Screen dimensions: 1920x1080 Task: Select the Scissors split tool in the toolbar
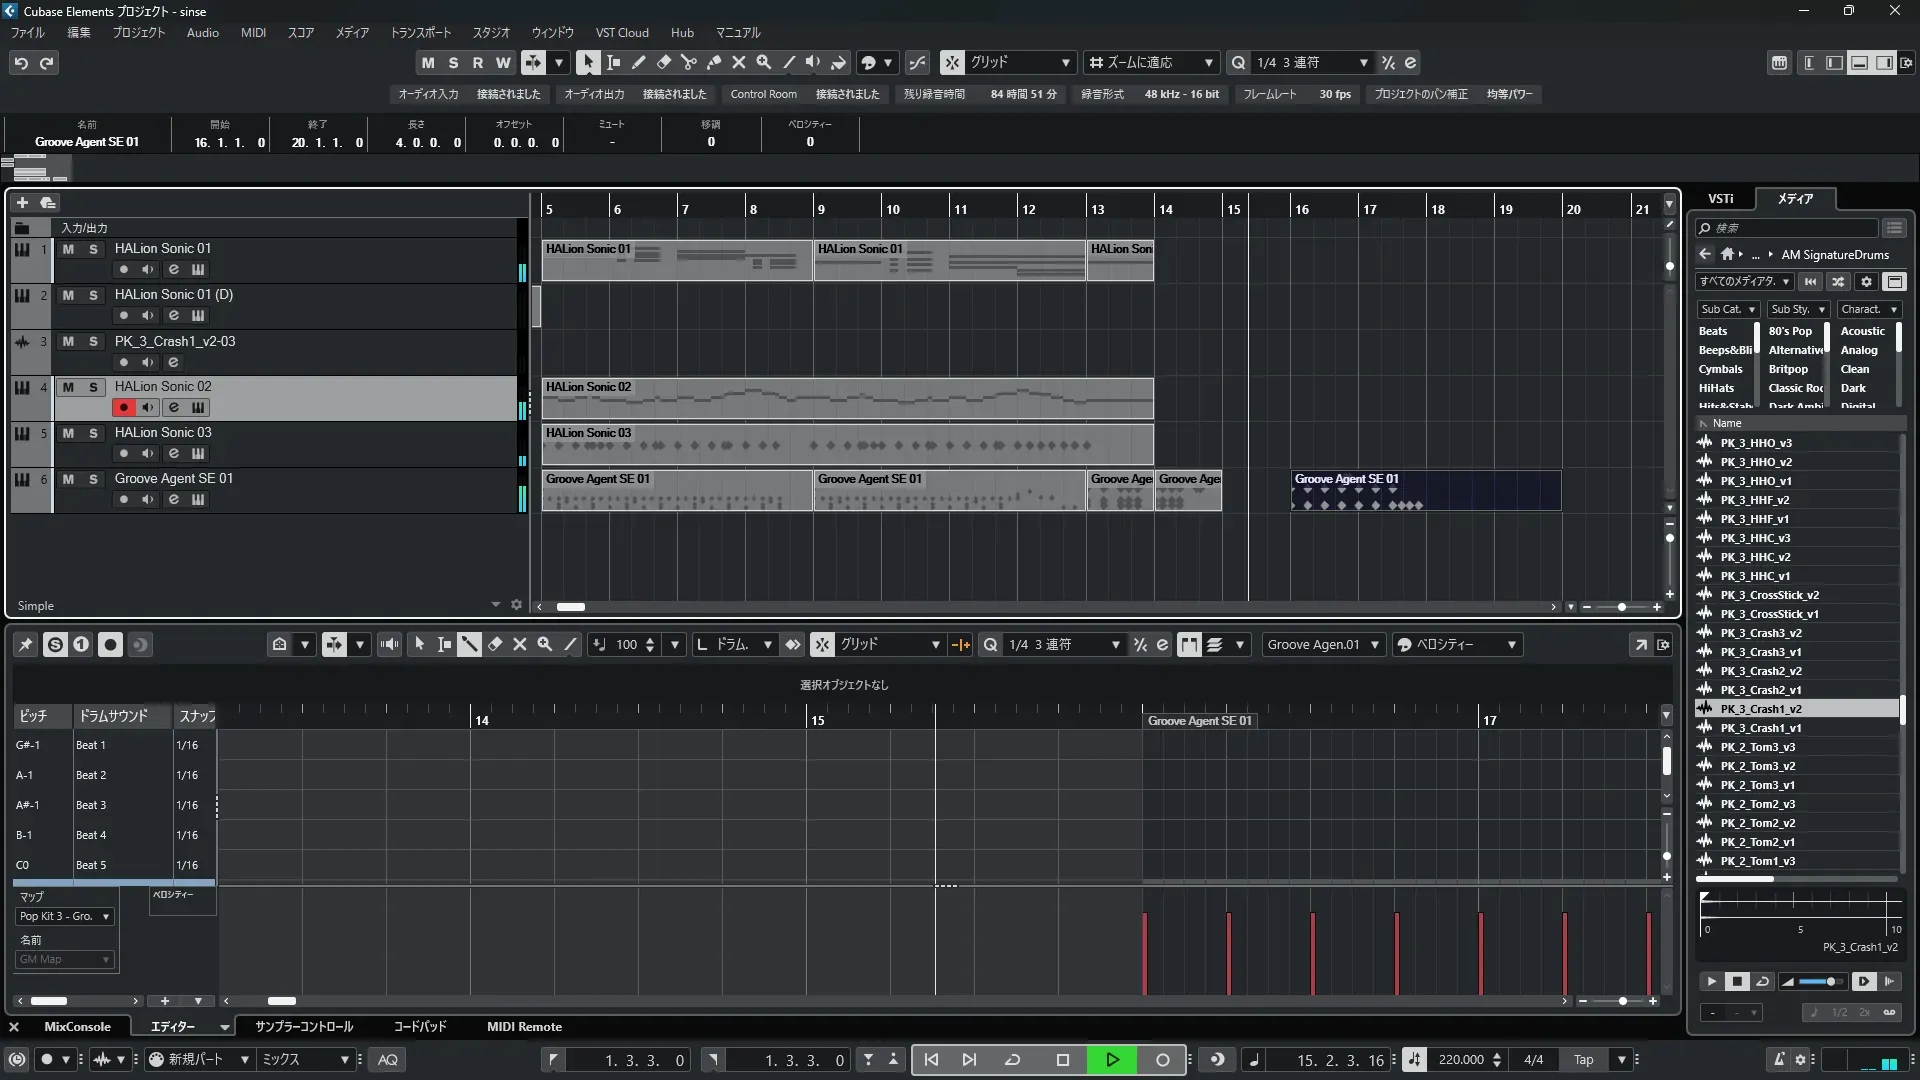click(688, 62)
